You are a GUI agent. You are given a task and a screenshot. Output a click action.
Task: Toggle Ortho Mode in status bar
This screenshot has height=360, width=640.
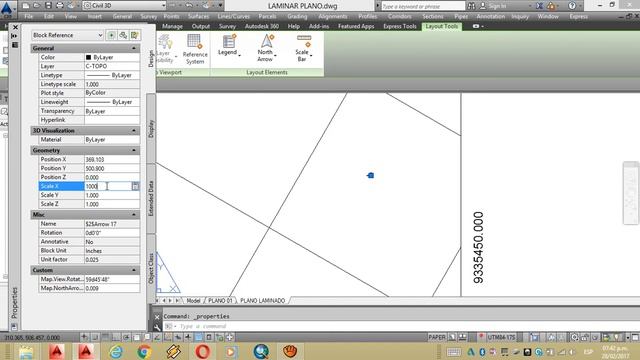[116, 337]
